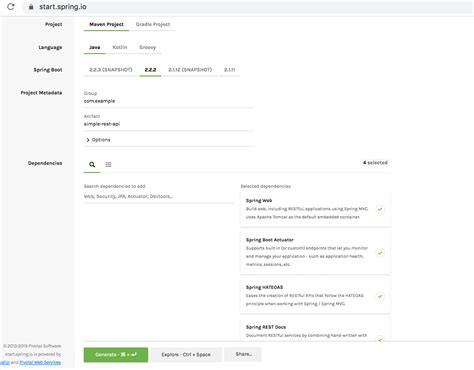Select Spring Boot 2.2.3 (SNAPSHOT)
The height and width of the screenshot is (370, 474).
[x=111, y=70]
